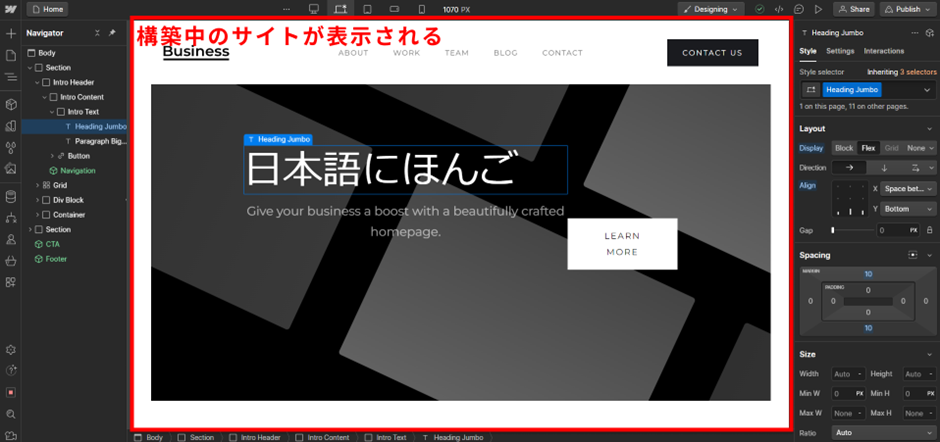Open the Components cube icon in sidebar
This screenshot has height=442, width=940.
click(10, 105)
